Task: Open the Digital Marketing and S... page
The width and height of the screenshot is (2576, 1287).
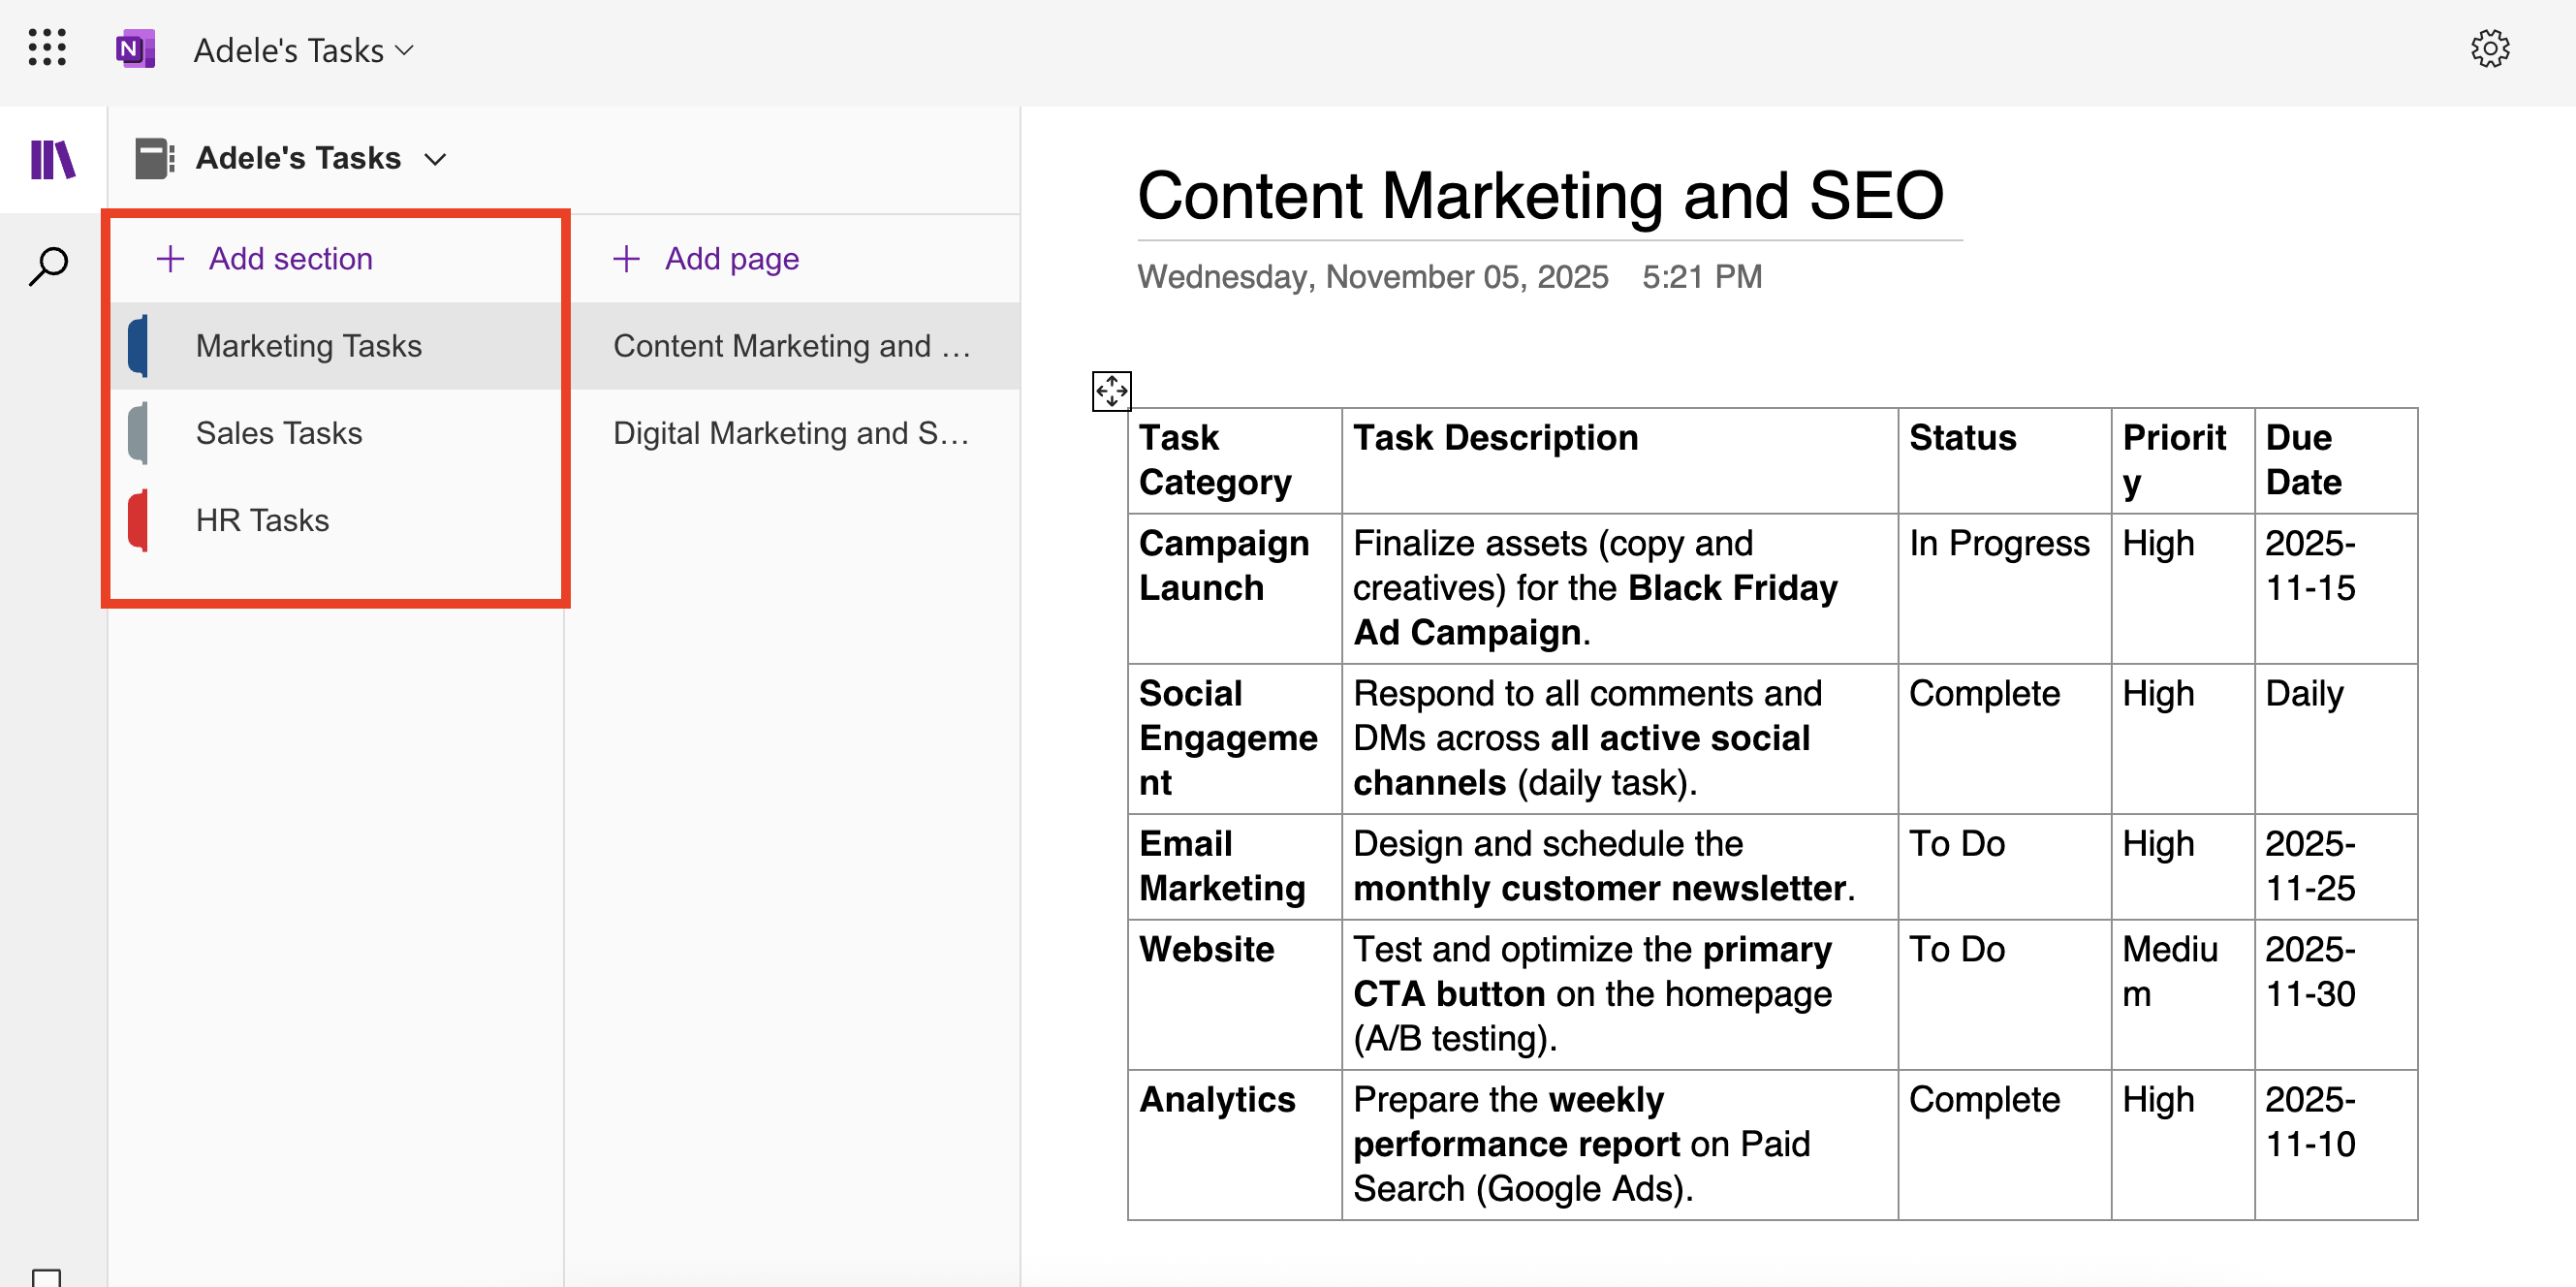Action: point(791,432)
